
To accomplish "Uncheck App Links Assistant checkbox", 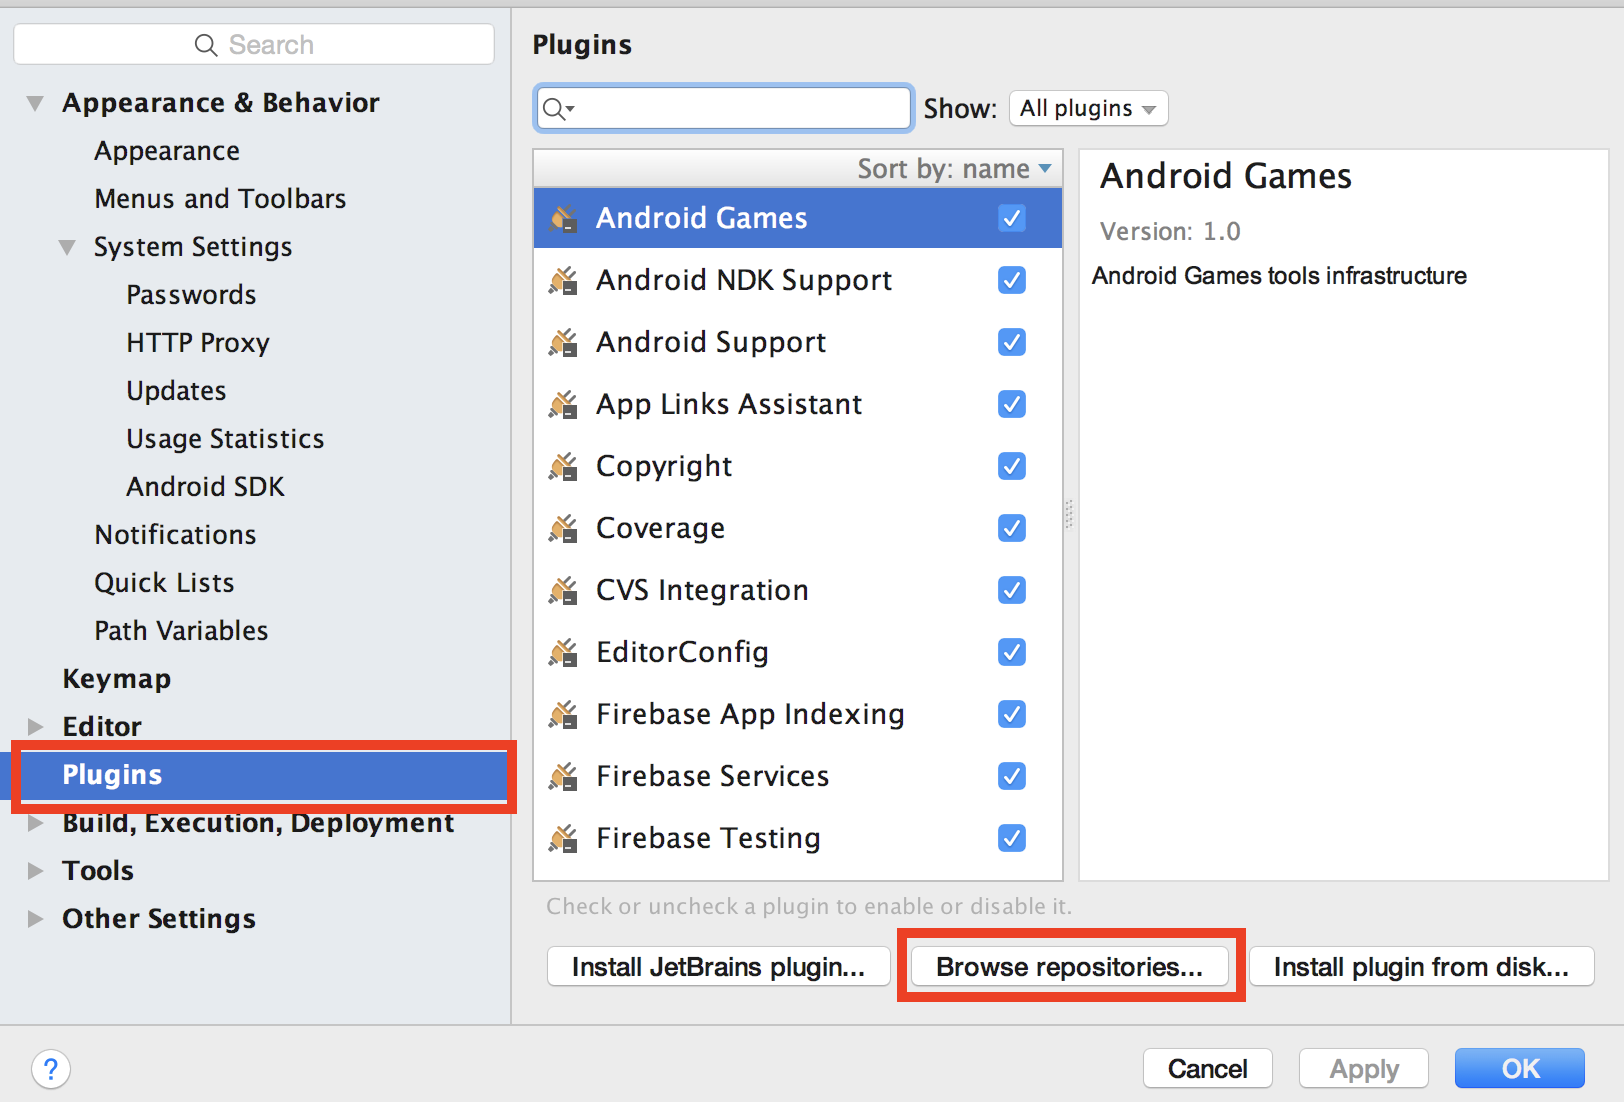I will pos(1012,404).
